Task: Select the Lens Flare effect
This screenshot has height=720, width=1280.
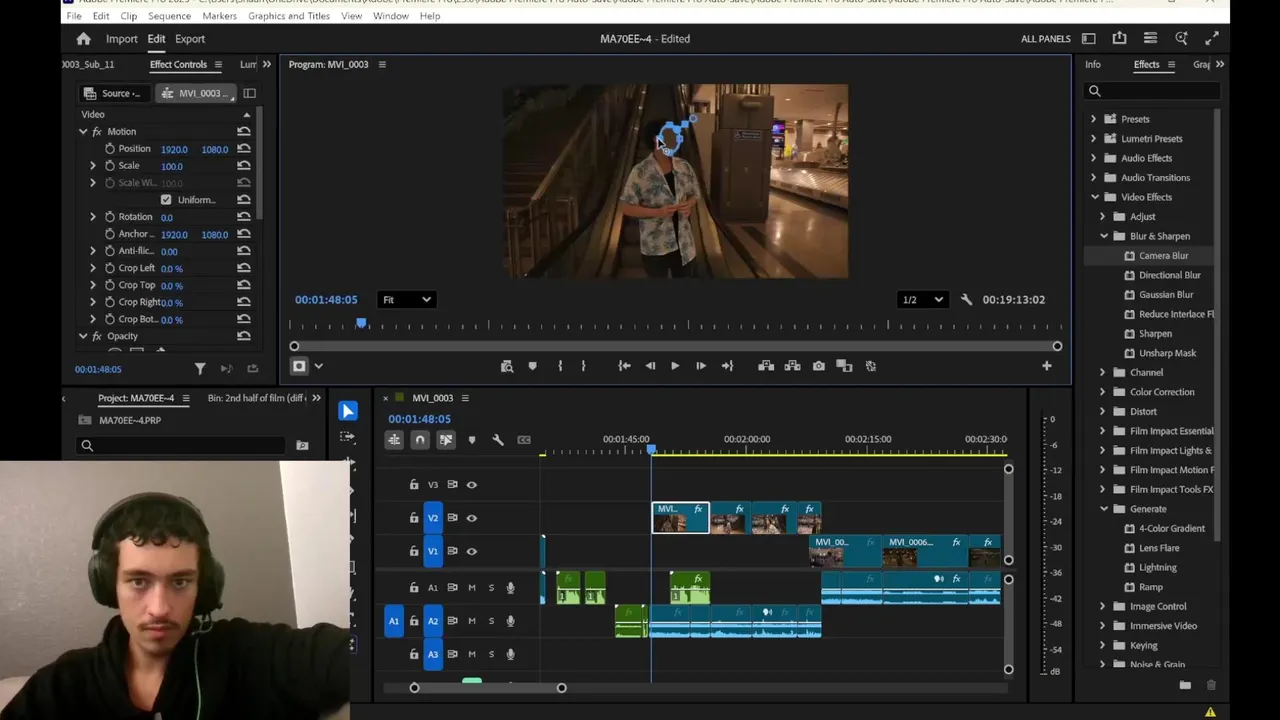Action: (1159, 548)
